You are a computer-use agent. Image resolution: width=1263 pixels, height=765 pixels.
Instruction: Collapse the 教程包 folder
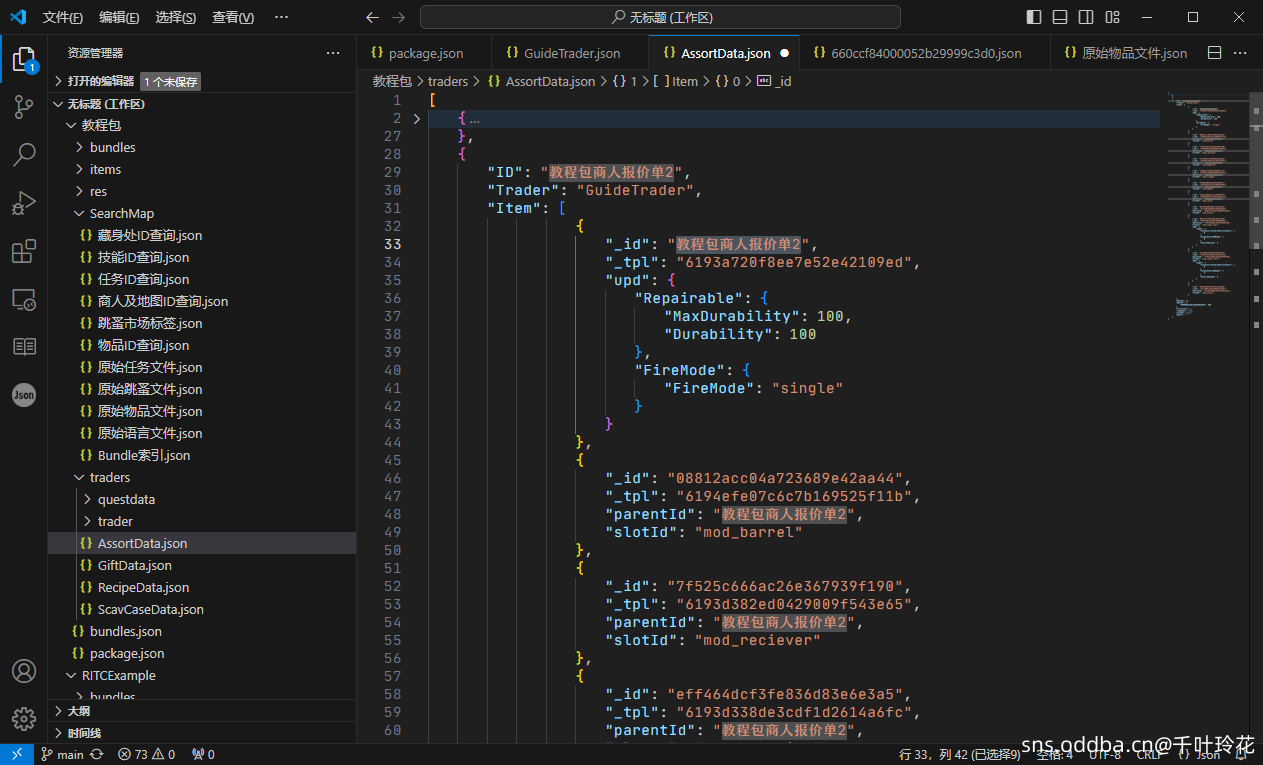pos(71,125)
